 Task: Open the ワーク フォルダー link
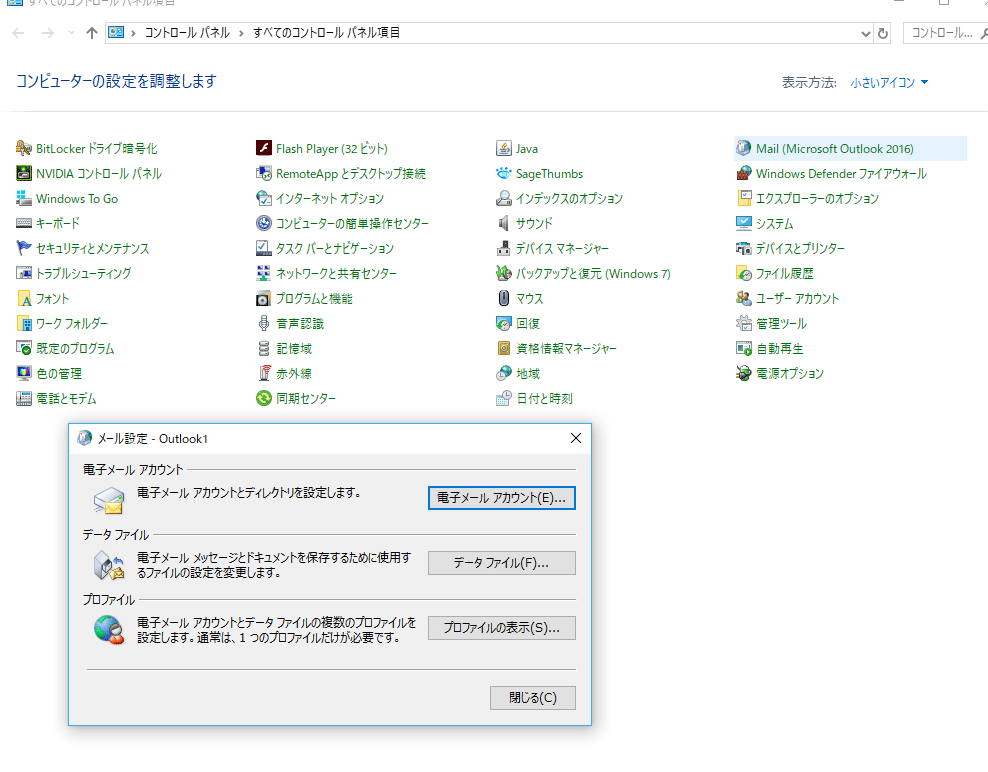pyautogui.click(x=72, y=323)
